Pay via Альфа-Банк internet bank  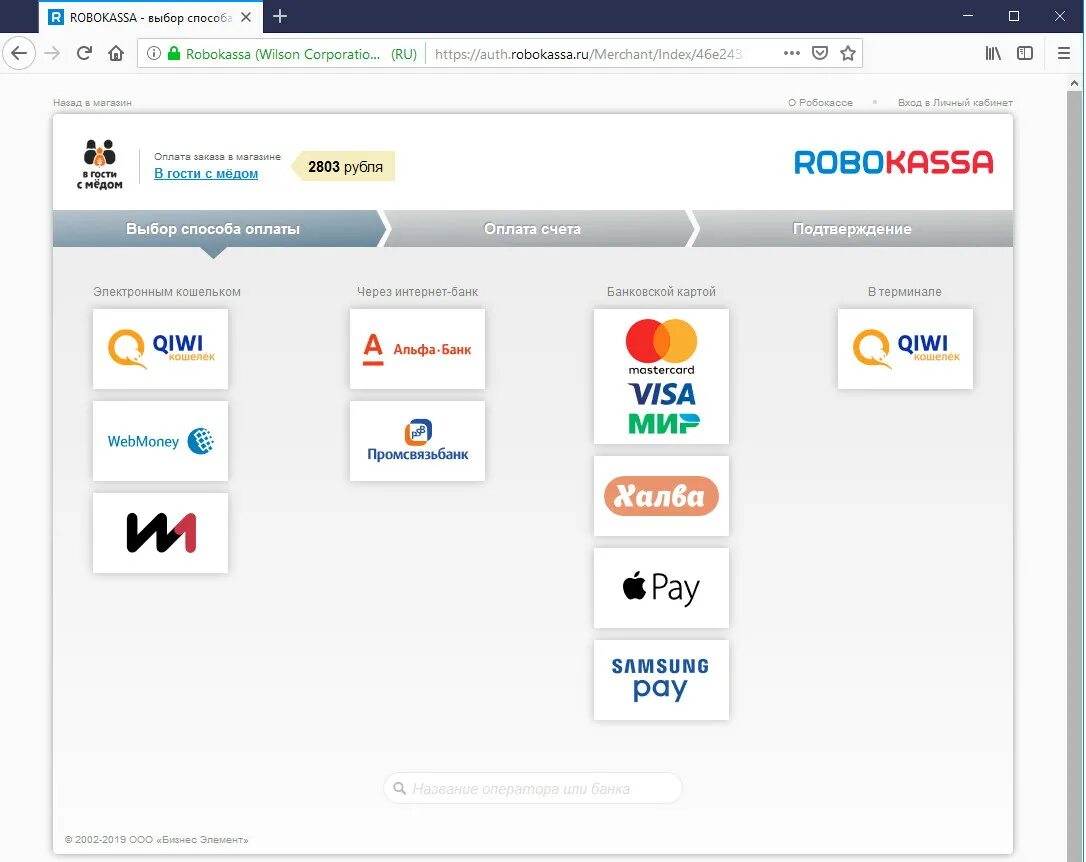[x=417, y=348]
